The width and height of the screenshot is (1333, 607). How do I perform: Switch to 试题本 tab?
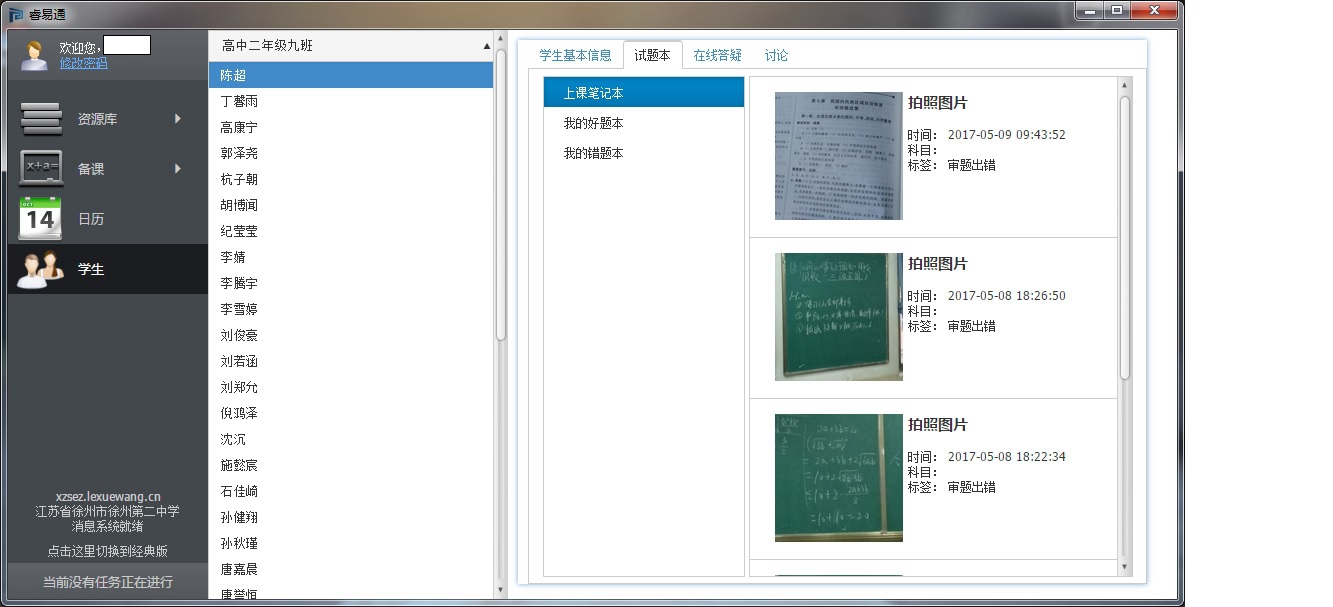652,56
